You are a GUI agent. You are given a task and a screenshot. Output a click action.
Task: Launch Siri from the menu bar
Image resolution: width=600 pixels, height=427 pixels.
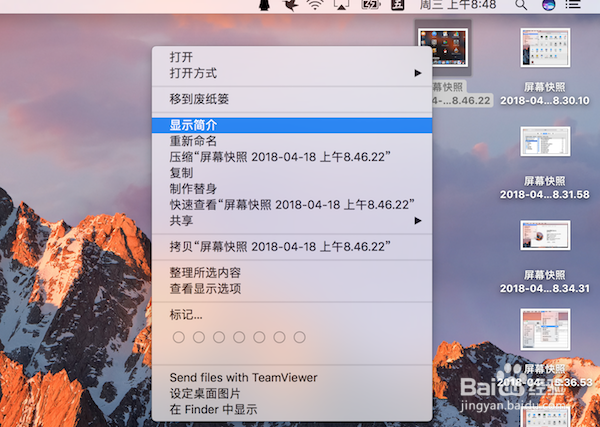point(549,5)
